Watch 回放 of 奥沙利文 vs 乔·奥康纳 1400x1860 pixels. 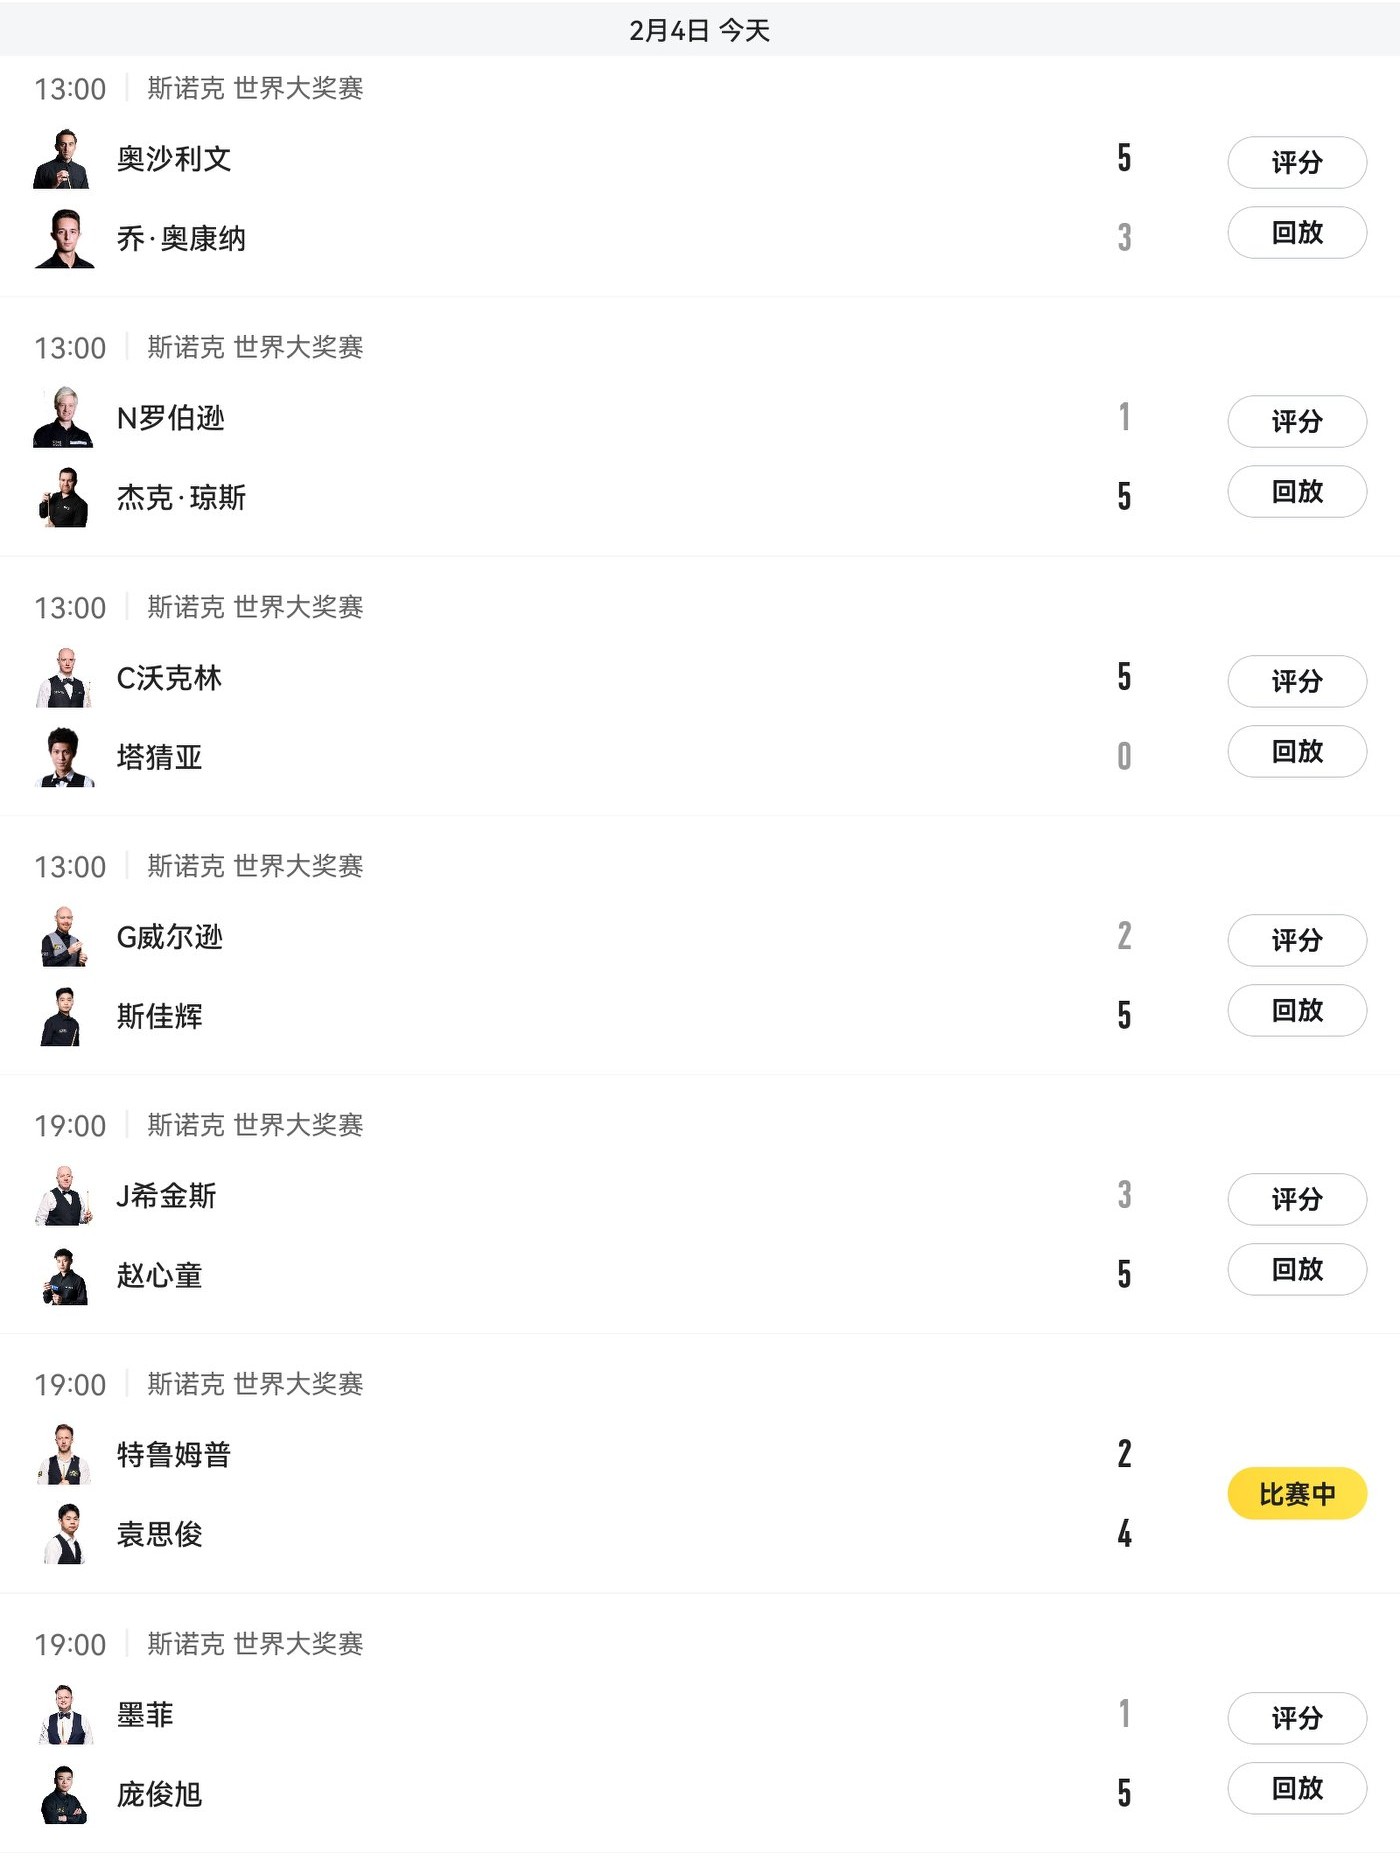click(1296, 233)
